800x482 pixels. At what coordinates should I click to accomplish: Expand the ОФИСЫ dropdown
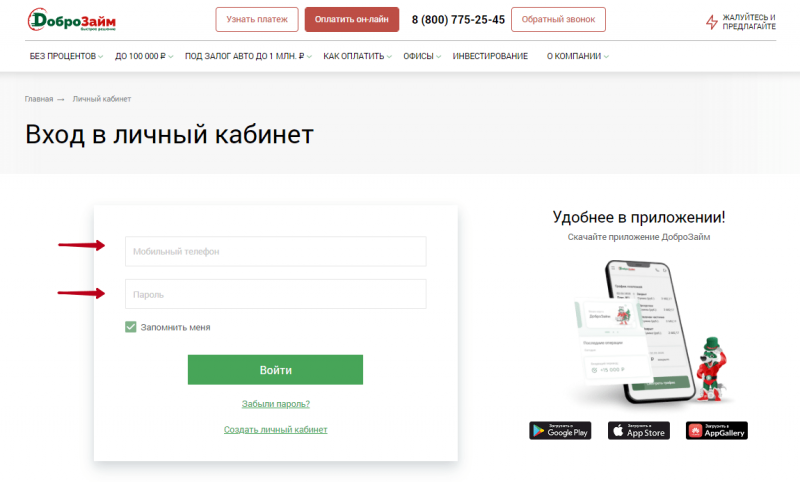coord(422,56)
